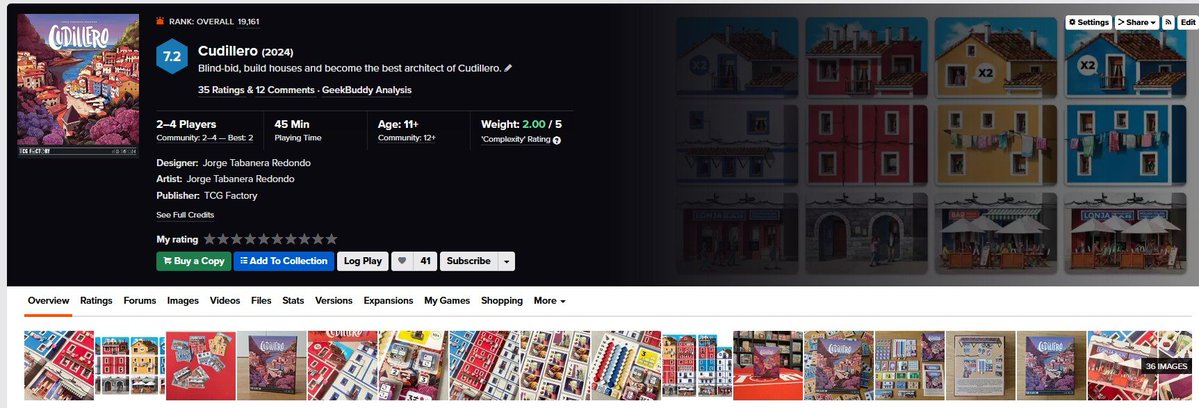Open Settings gear button
This screenshot has width=1199, height=408.
[x=1088, y=22]
